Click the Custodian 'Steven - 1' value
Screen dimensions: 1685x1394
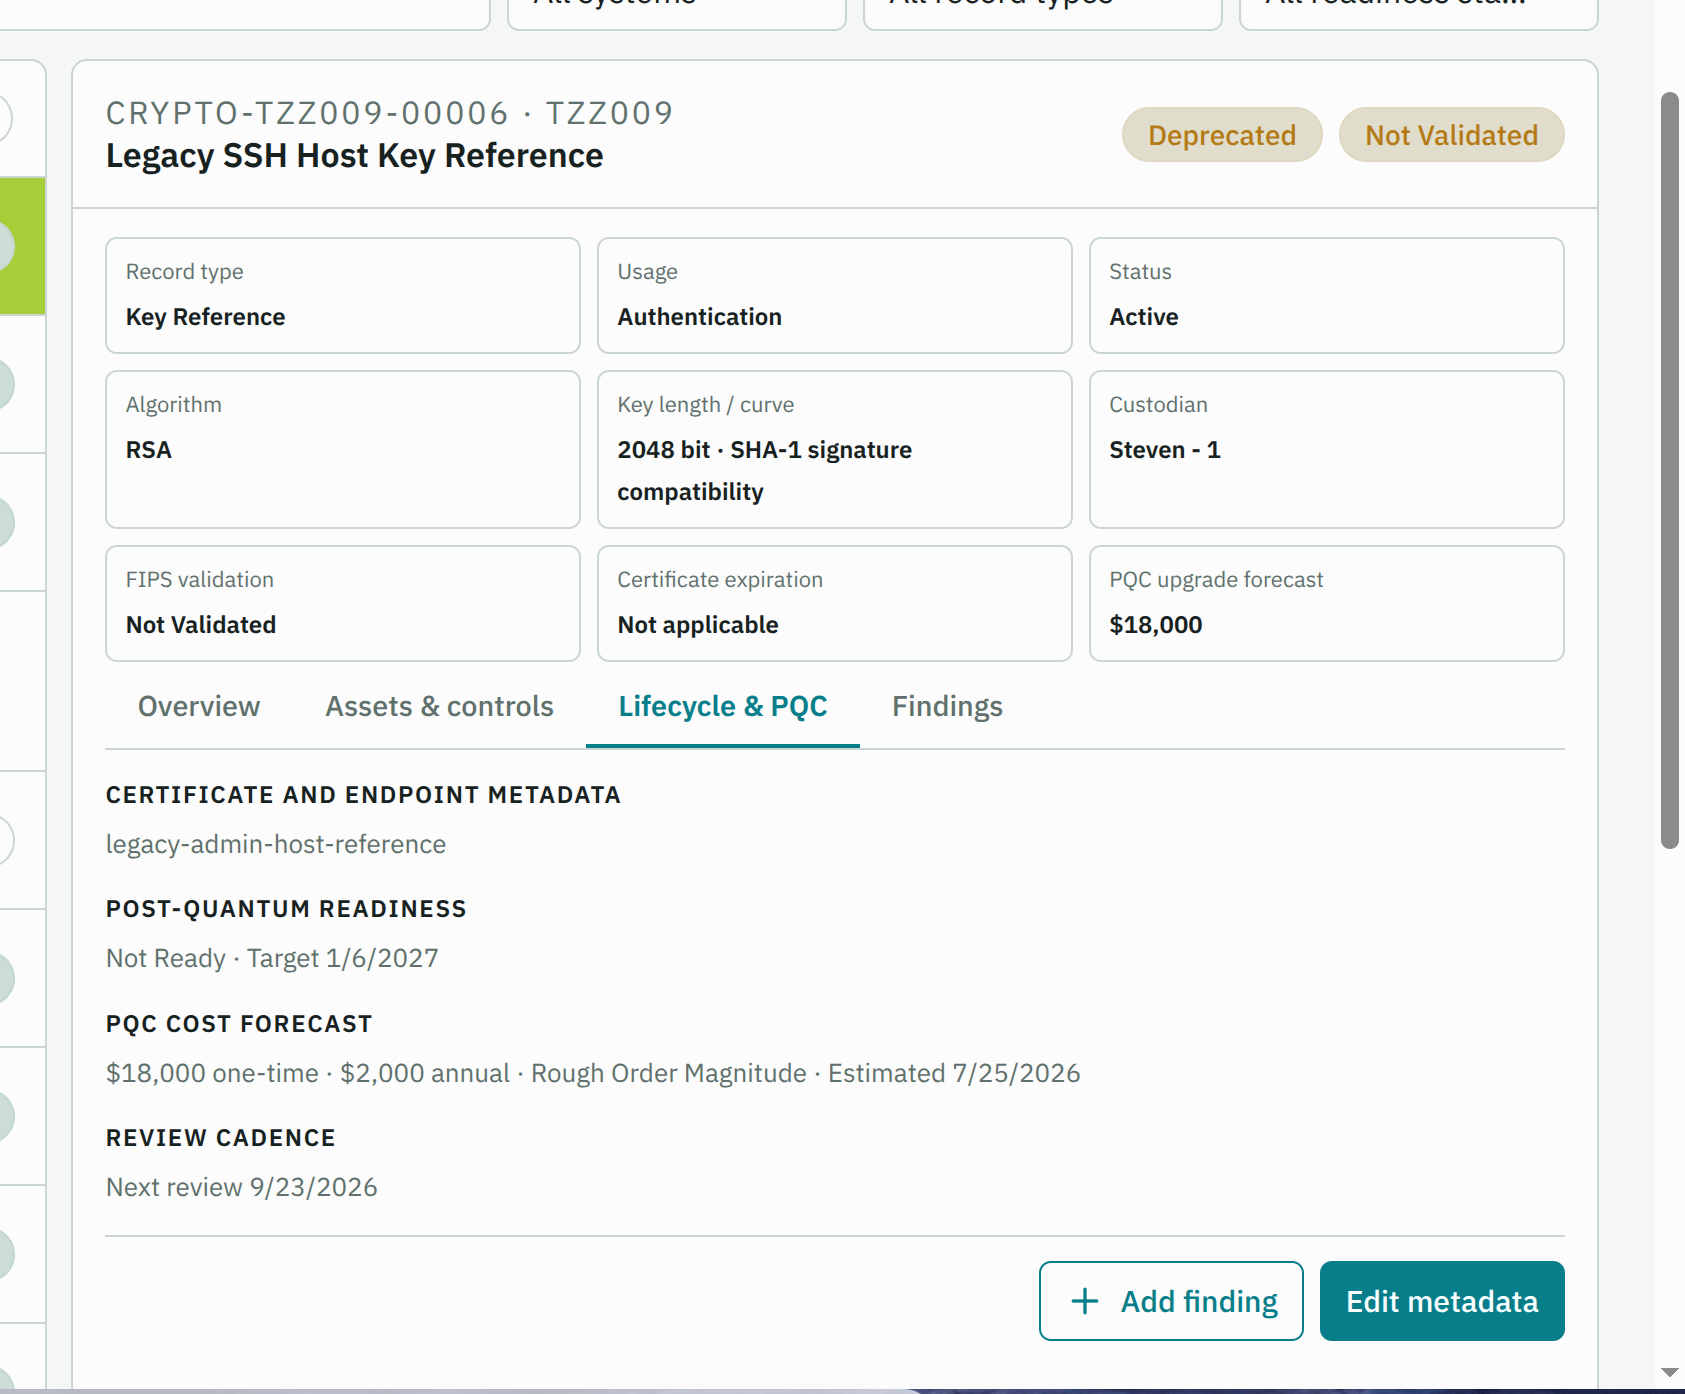click(1165, 450)
